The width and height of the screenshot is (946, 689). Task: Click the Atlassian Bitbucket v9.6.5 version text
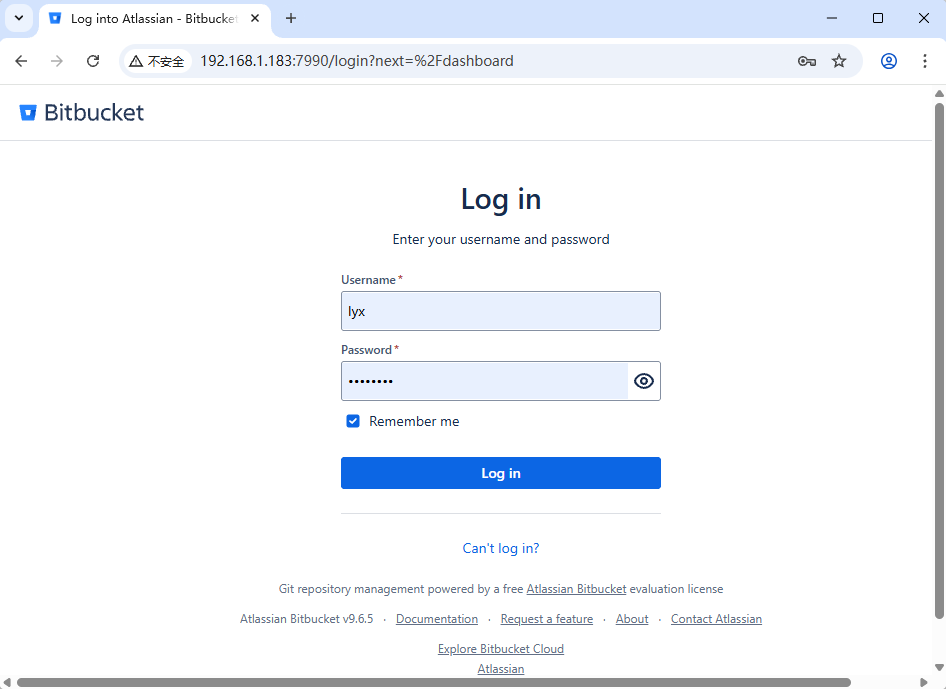306,619
